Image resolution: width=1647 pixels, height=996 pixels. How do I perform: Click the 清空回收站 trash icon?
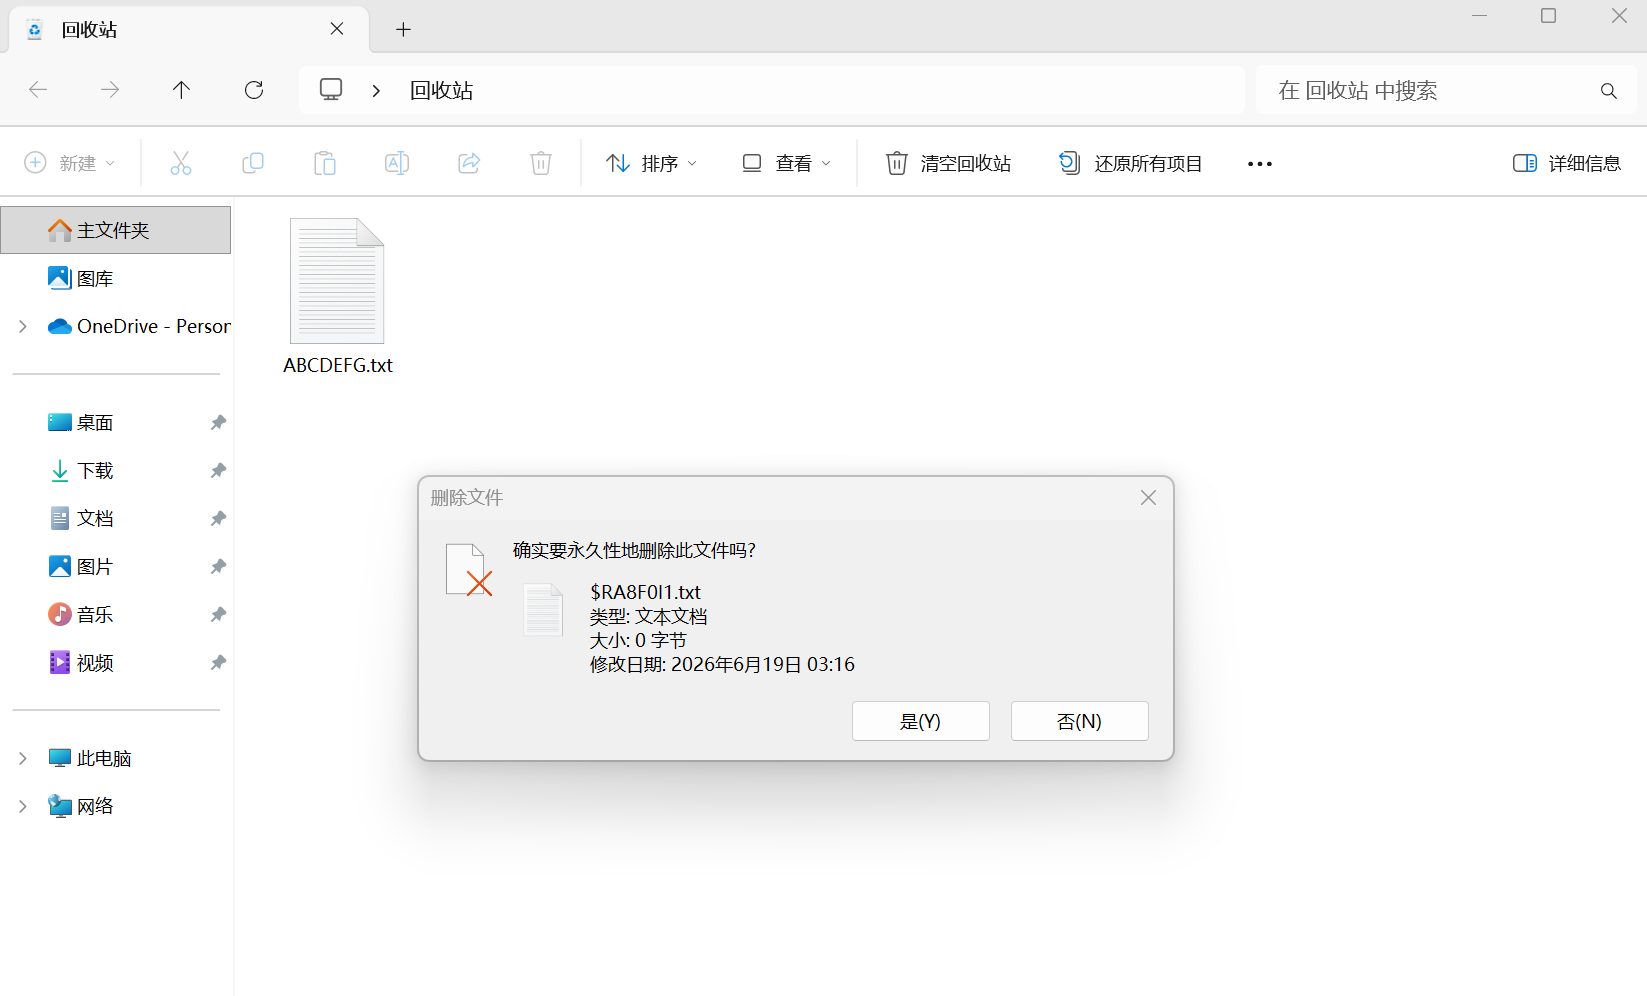click(x=897, y=163)
